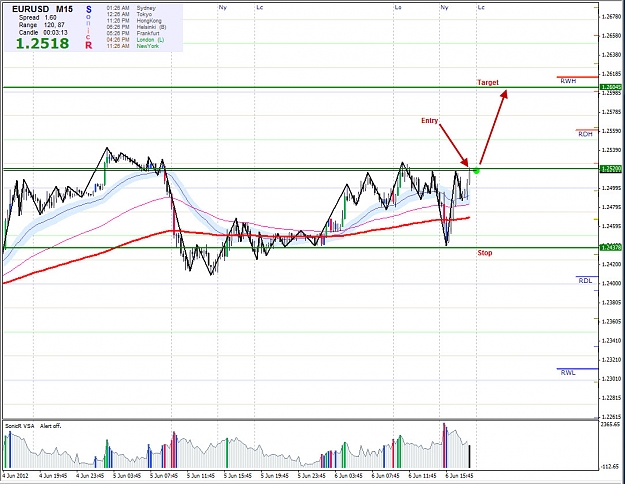Image resolution: width=625 pixels, height=484 pixels.
Task: Click the red Stop label
Action: point(485,253)
